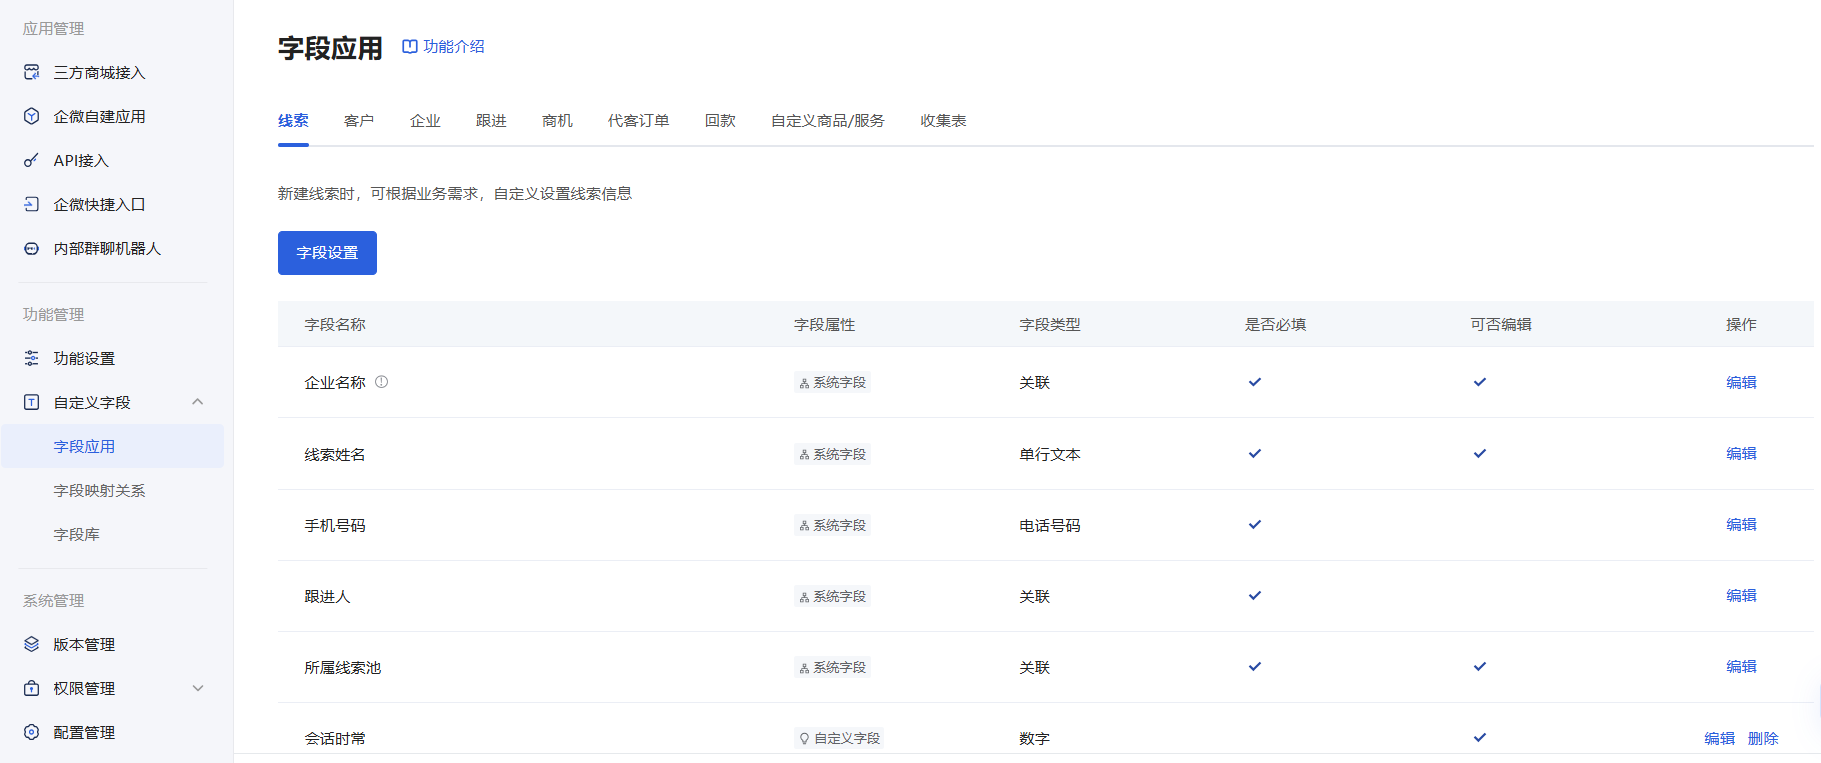This screenshot has width=1821, height=763.
Task: Click the 电话号码 type cell
Action: tap(1050, 525)
